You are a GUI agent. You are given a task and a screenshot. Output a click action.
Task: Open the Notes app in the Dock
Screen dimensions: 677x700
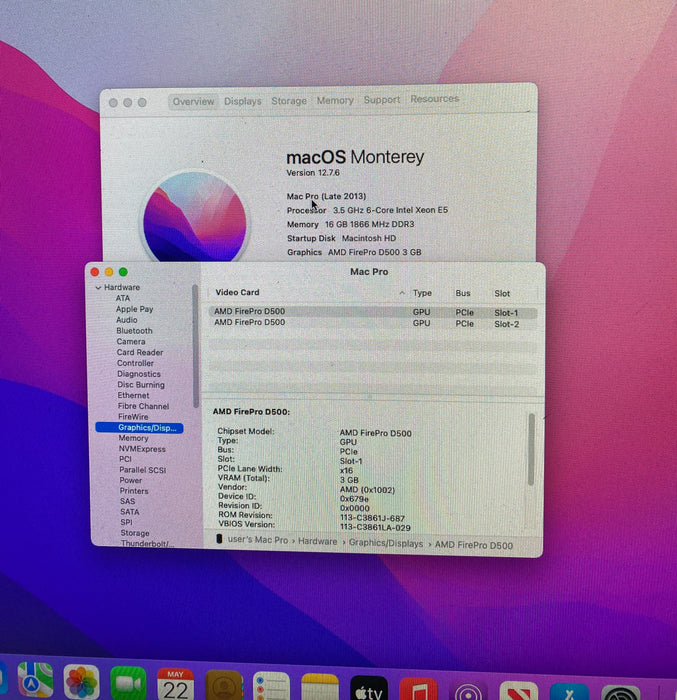(320, 688)
